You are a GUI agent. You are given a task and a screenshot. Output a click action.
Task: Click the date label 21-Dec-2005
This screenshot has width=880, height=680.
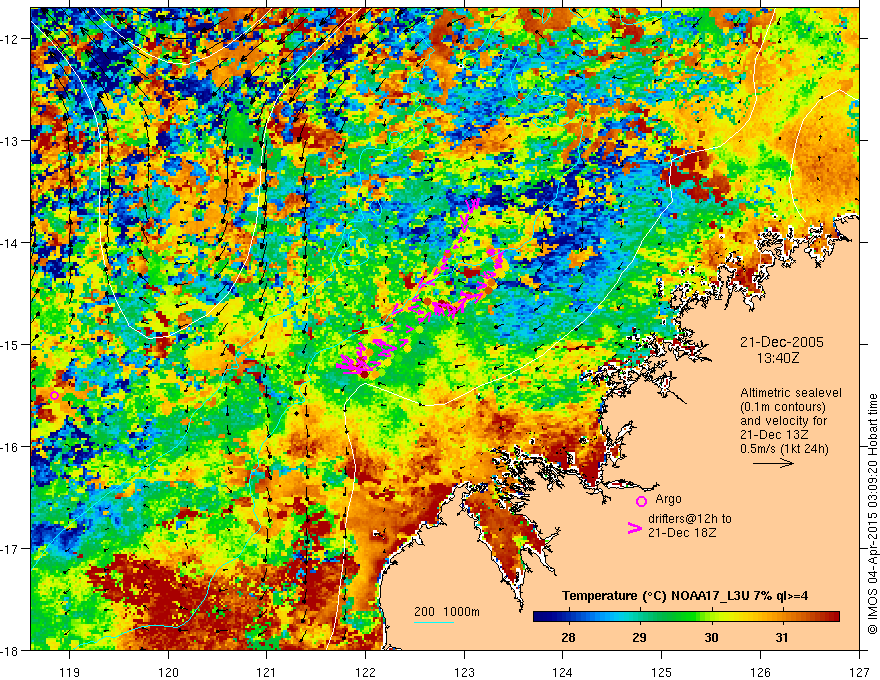coord(782,342)
